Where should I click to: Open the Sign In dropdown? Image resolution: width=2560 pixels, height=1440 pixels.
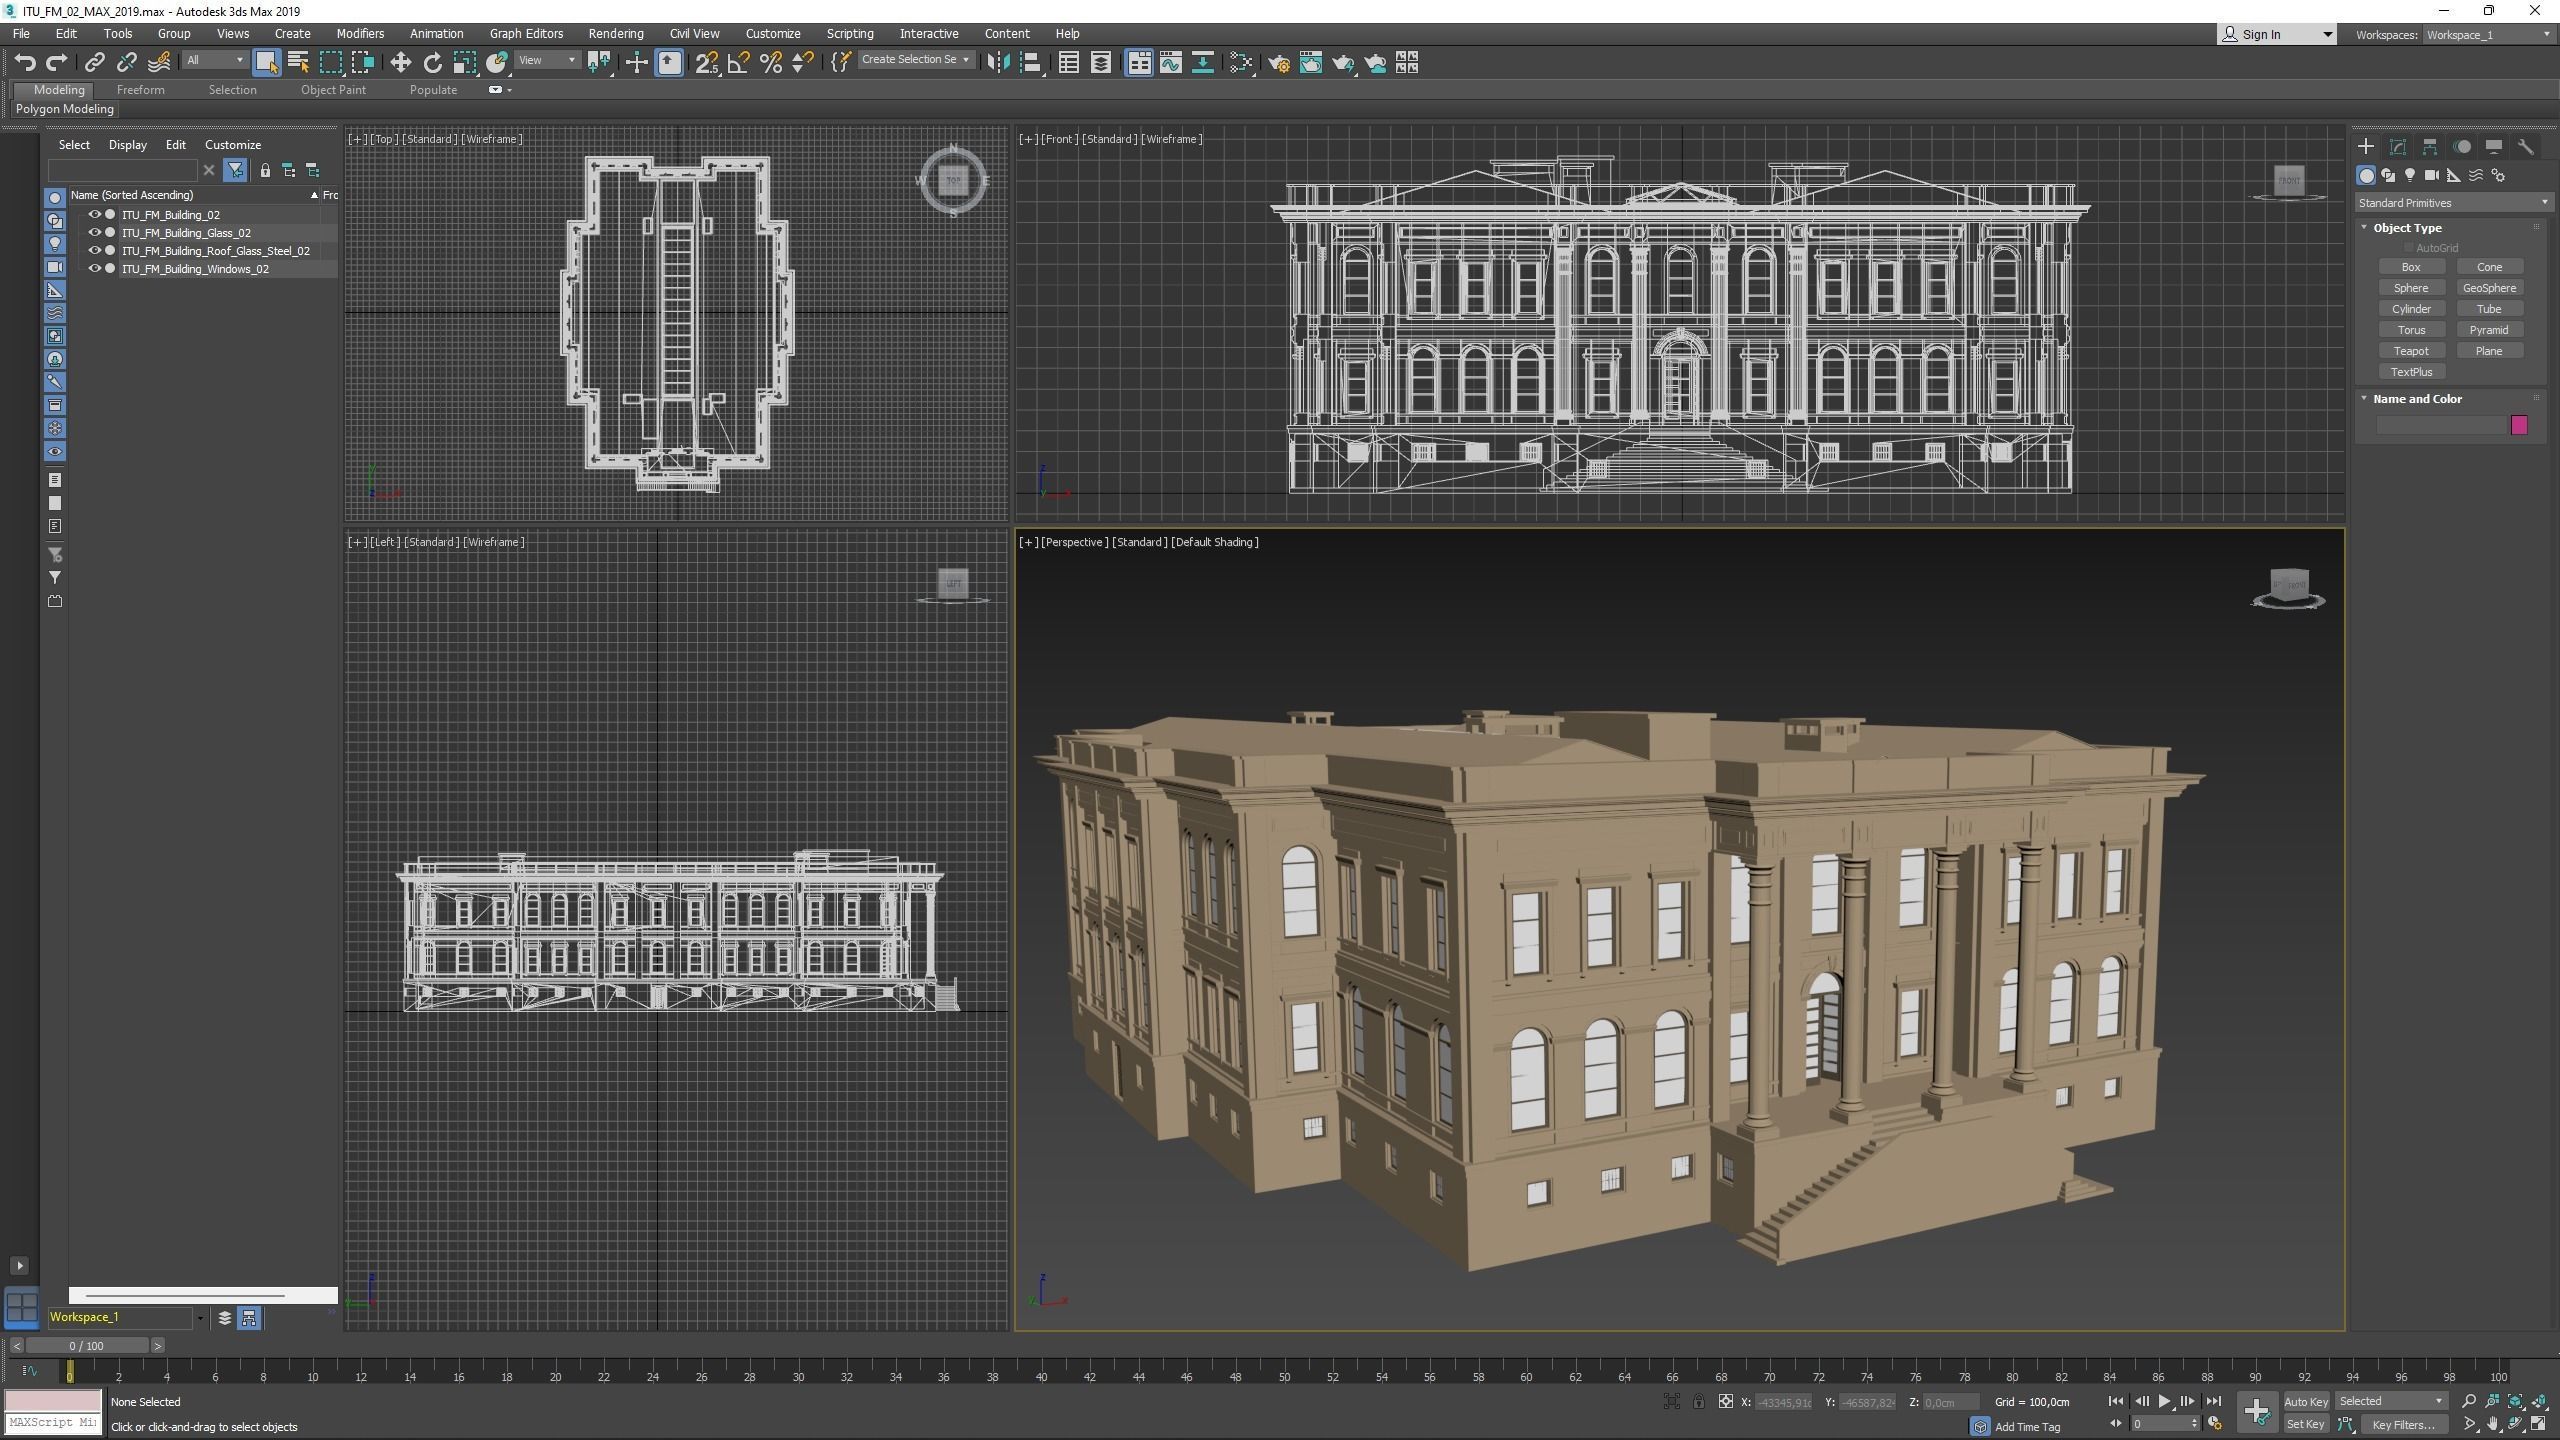pyautogui.click(x=2277, y=35)
